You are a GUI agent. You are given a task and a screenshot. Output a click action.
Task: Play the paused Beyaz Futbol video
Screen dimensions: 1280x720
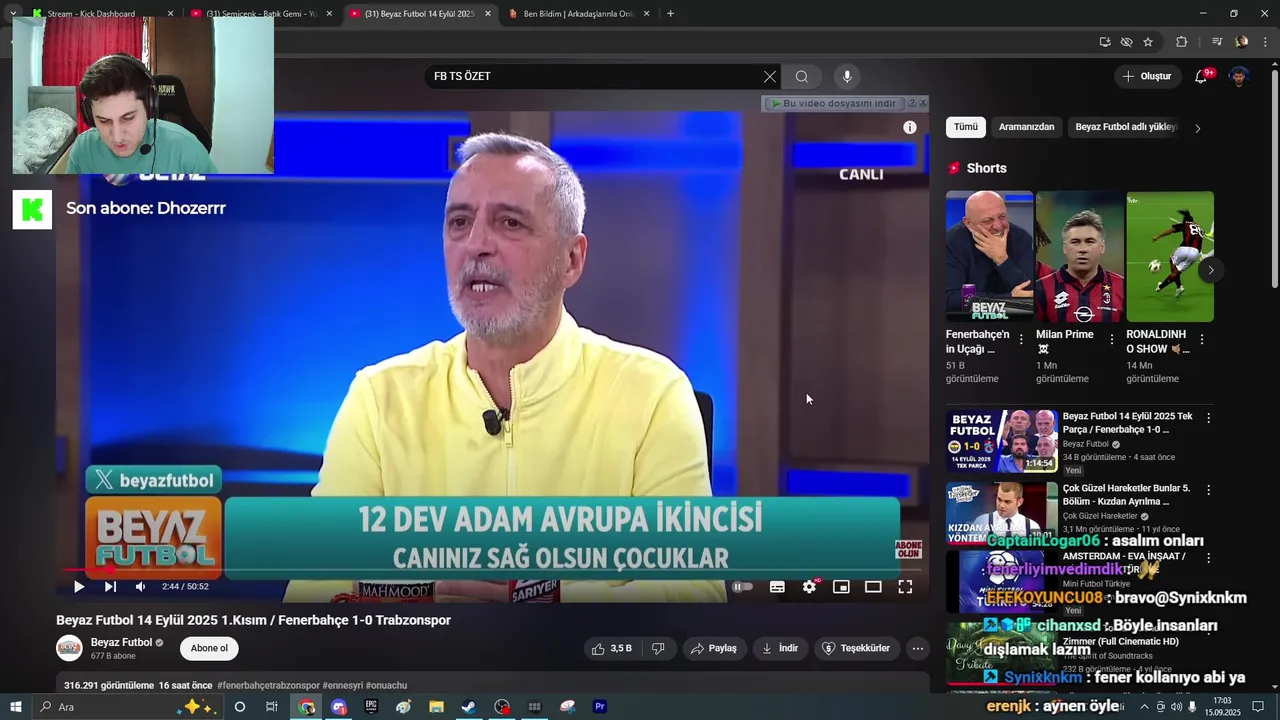[79, 587]
